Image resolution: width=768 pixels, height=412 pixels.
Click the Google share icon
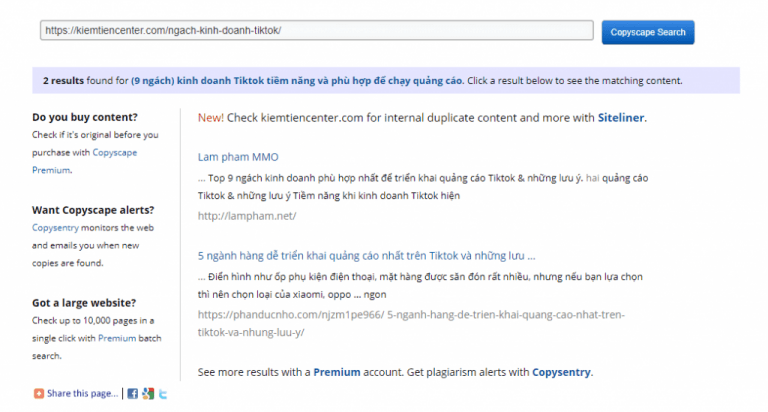tap(147, 393)
